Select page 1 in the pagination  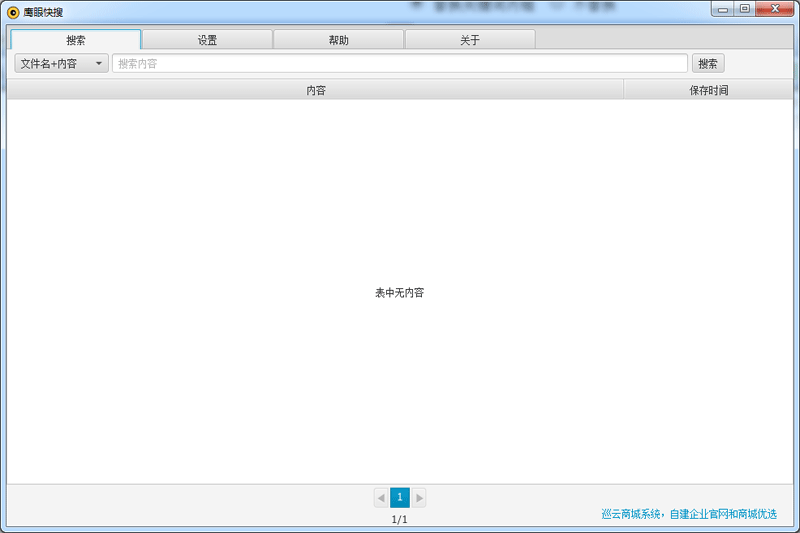[399, 497]
